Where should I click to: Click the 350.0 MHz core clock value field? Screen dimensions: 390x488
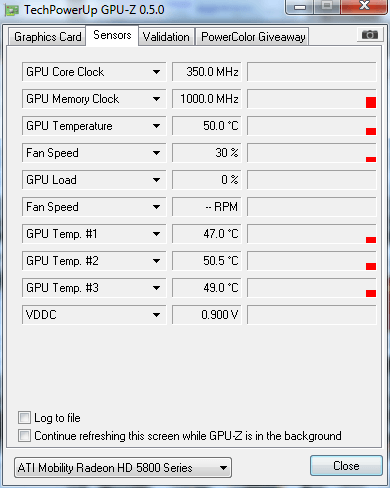(x=207, y=72)
